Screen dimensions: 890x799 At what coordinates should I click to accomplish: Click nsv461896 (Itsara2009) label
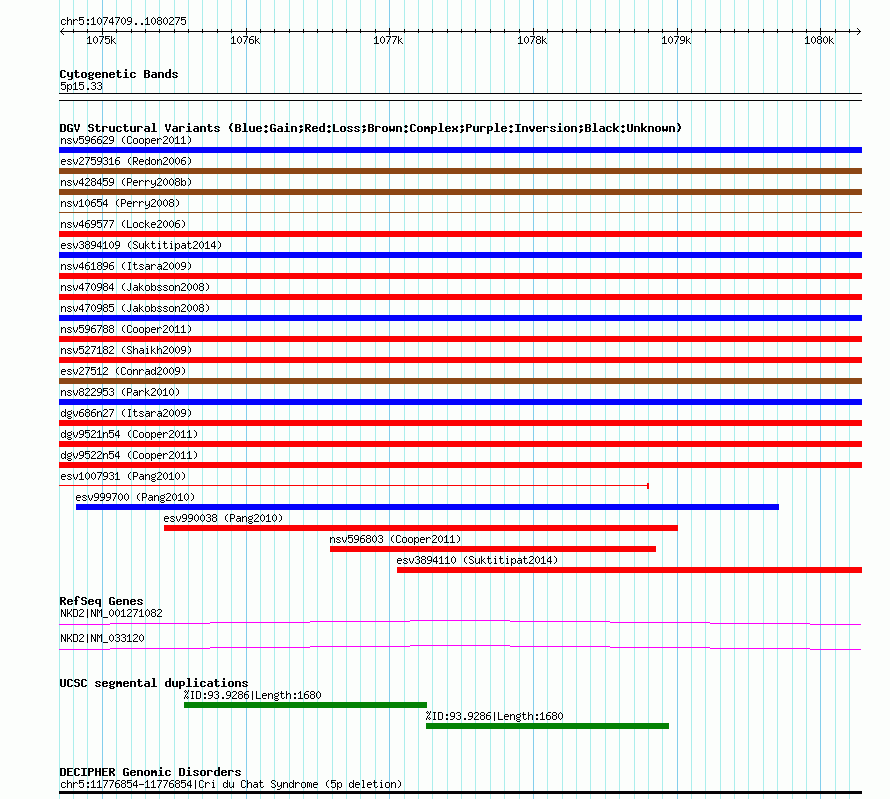tap(126, 266)
